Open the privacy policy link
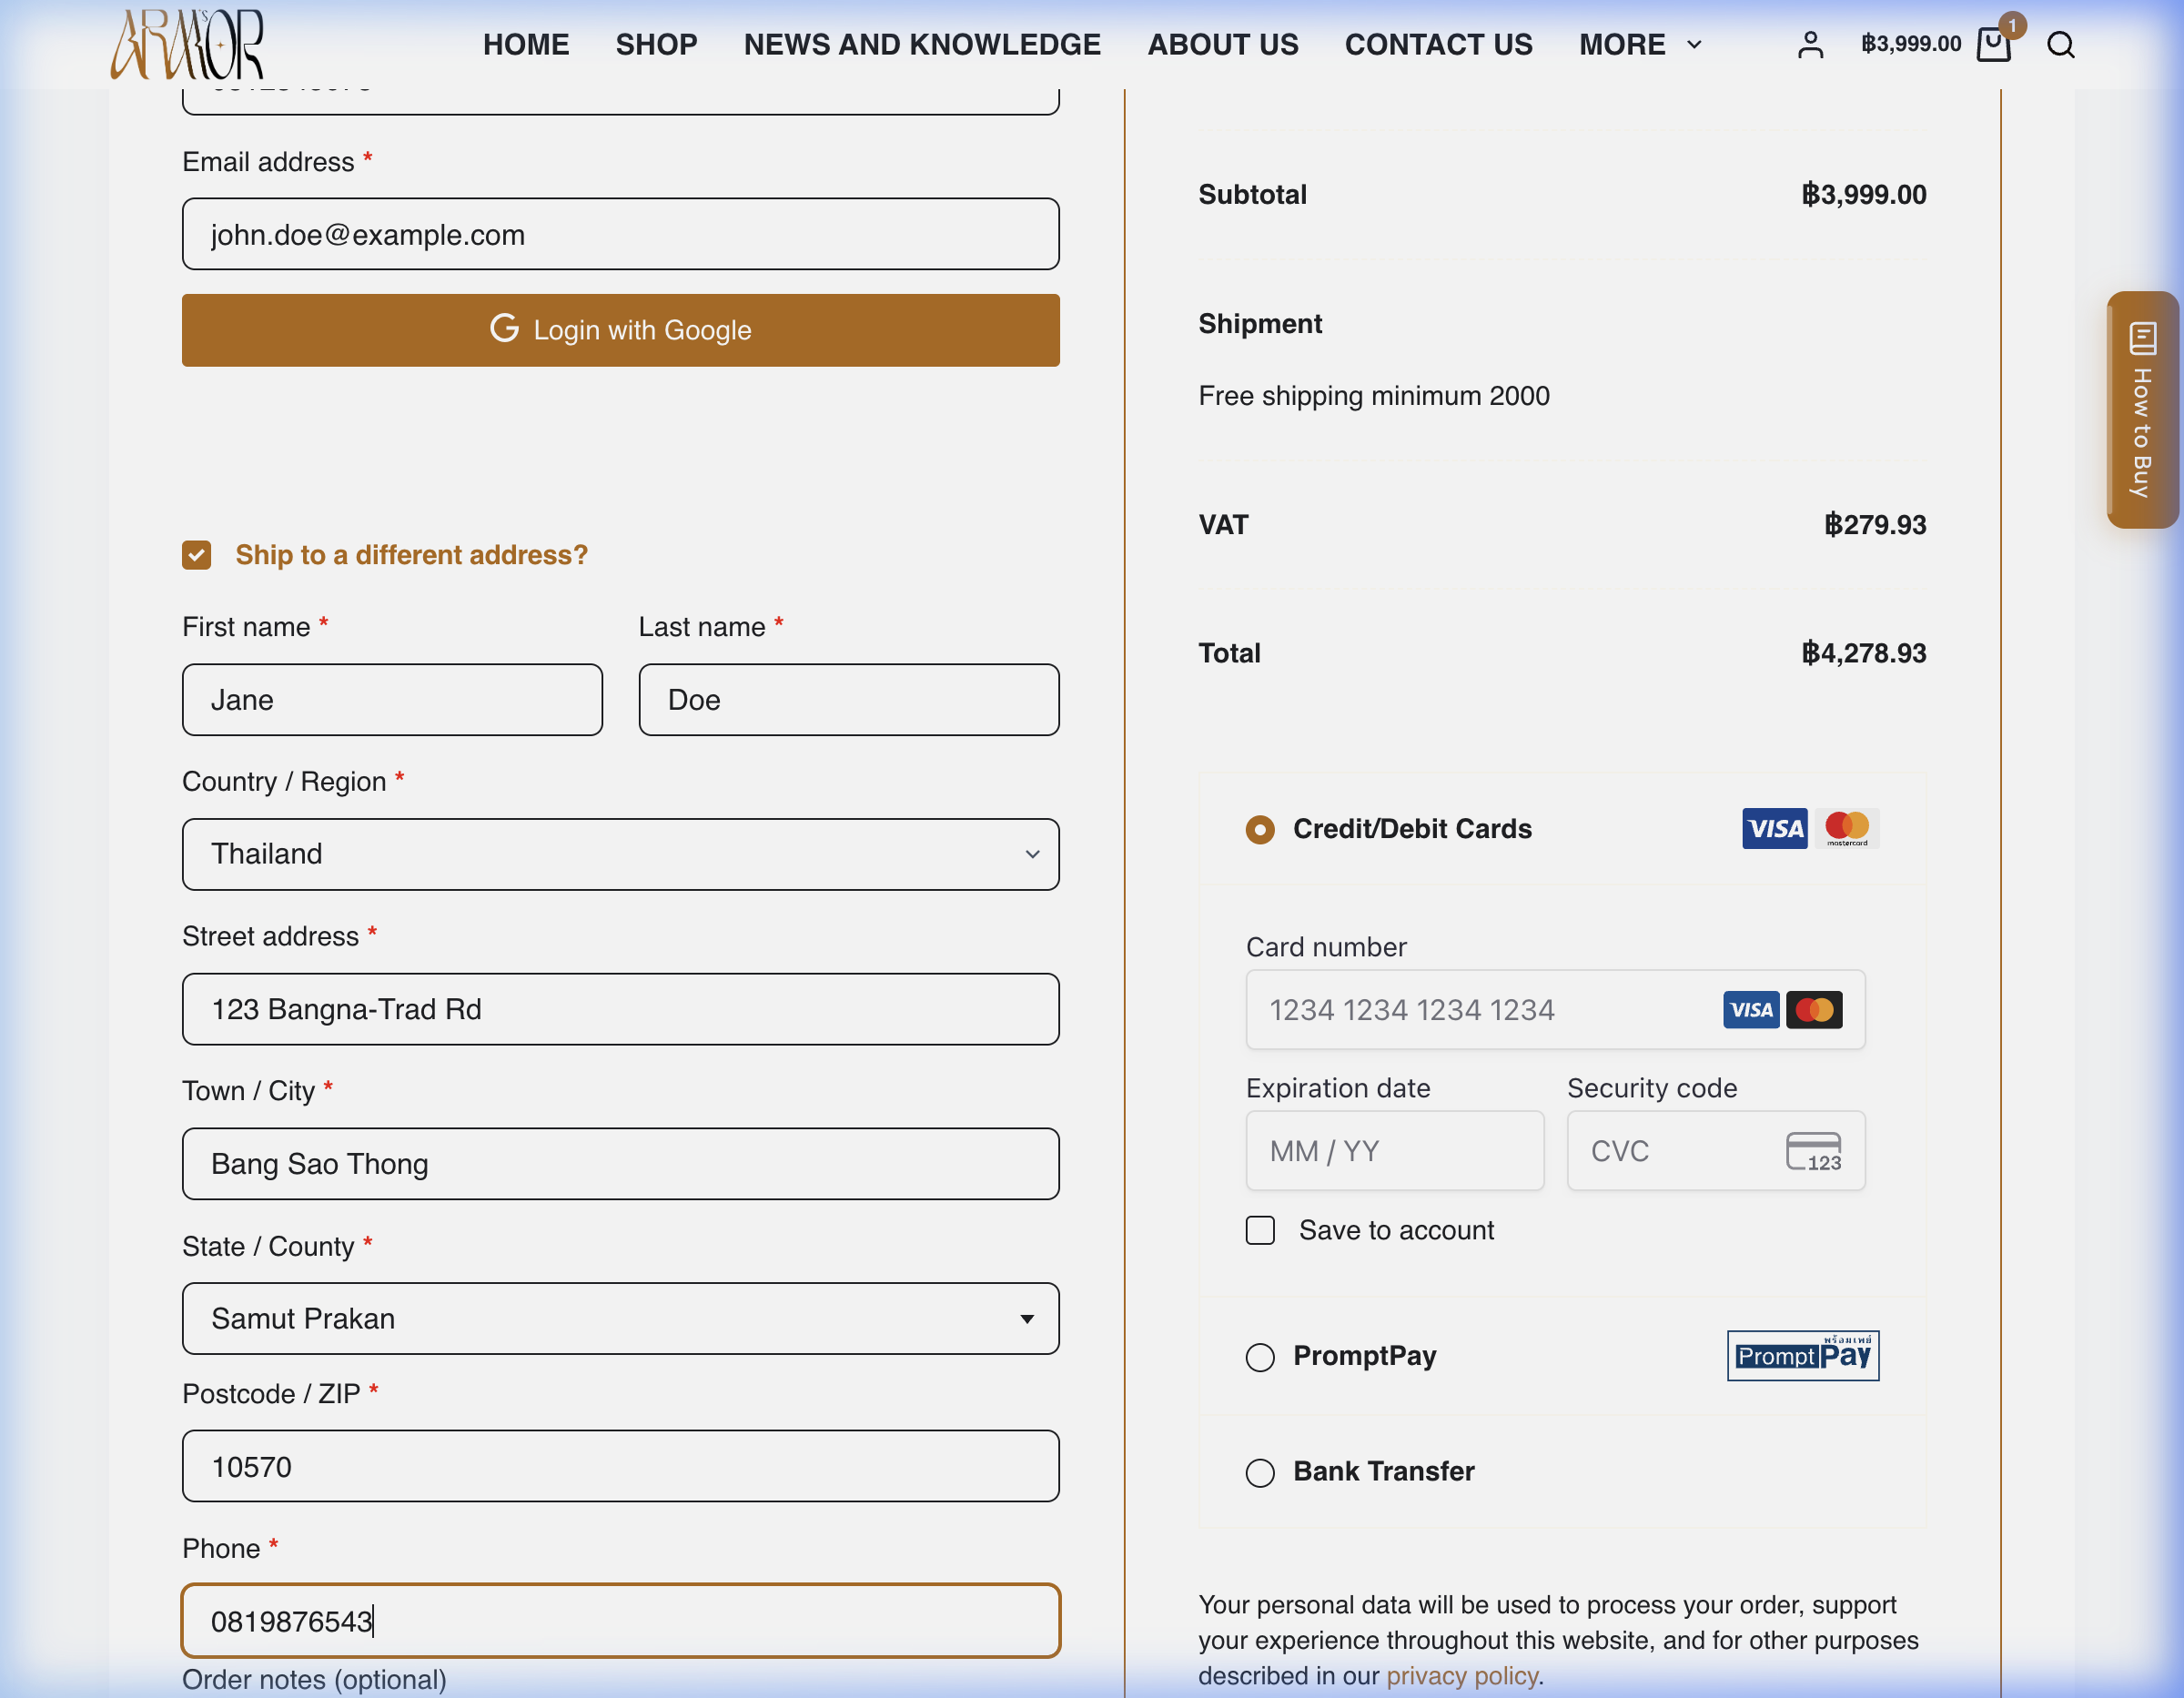This screenshot has height=1698, width=2184. click(1461, 1675)
